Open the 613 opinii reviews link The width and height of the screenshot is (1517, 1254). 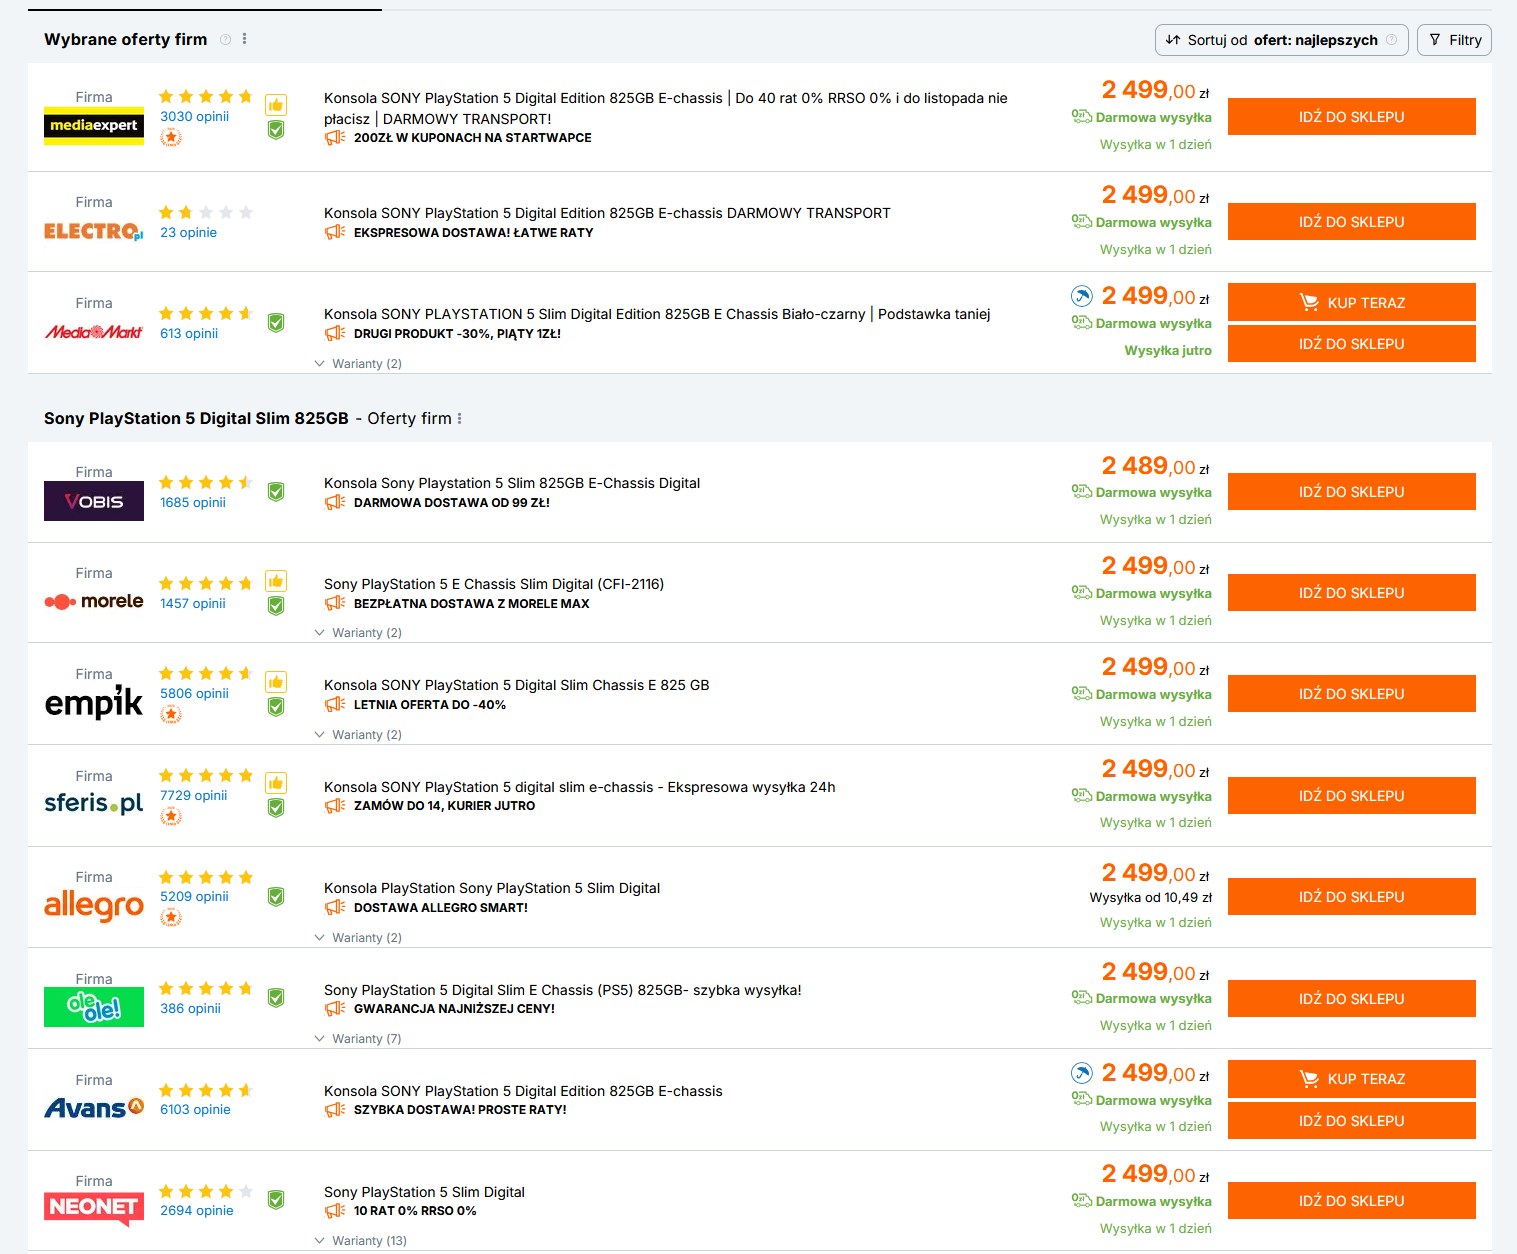[189, 333]
